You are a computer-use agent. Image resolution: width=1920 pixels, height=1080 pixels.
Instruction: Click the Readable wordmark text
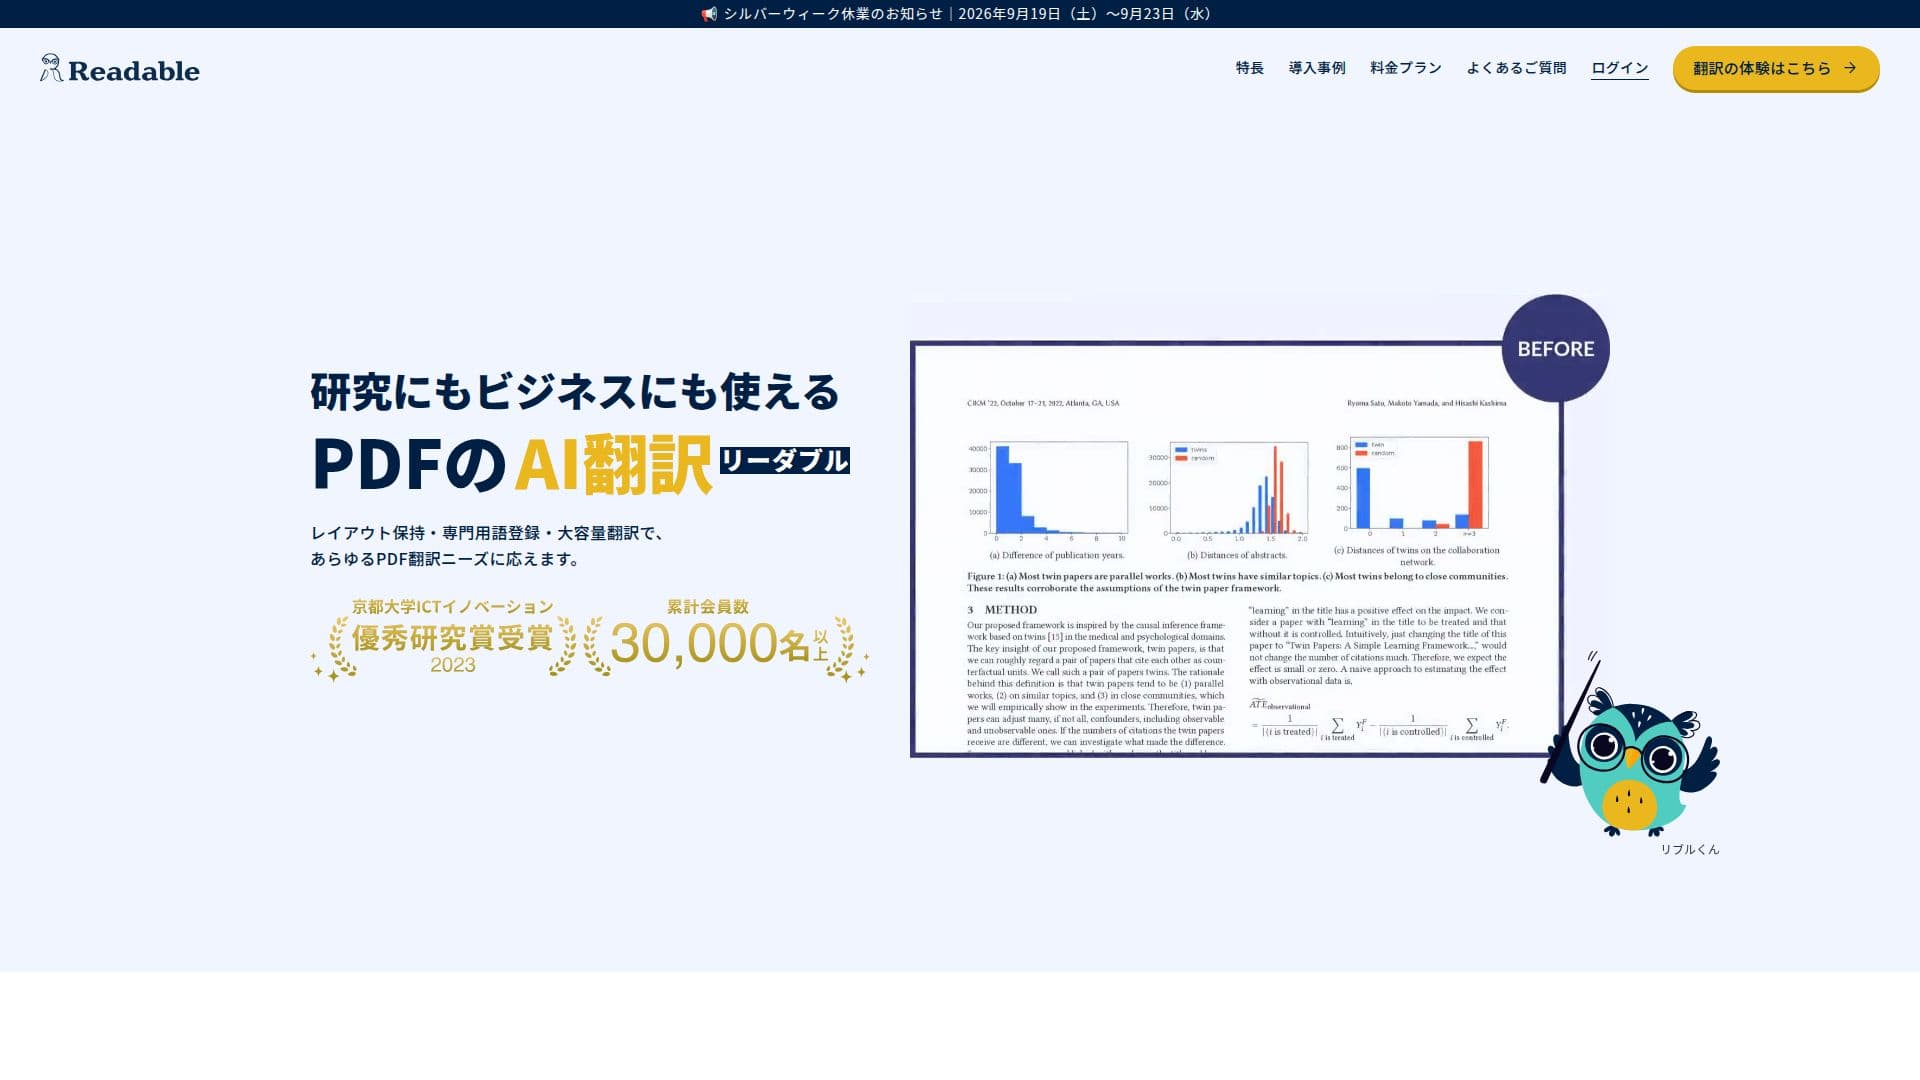click(x=134, y=71)
